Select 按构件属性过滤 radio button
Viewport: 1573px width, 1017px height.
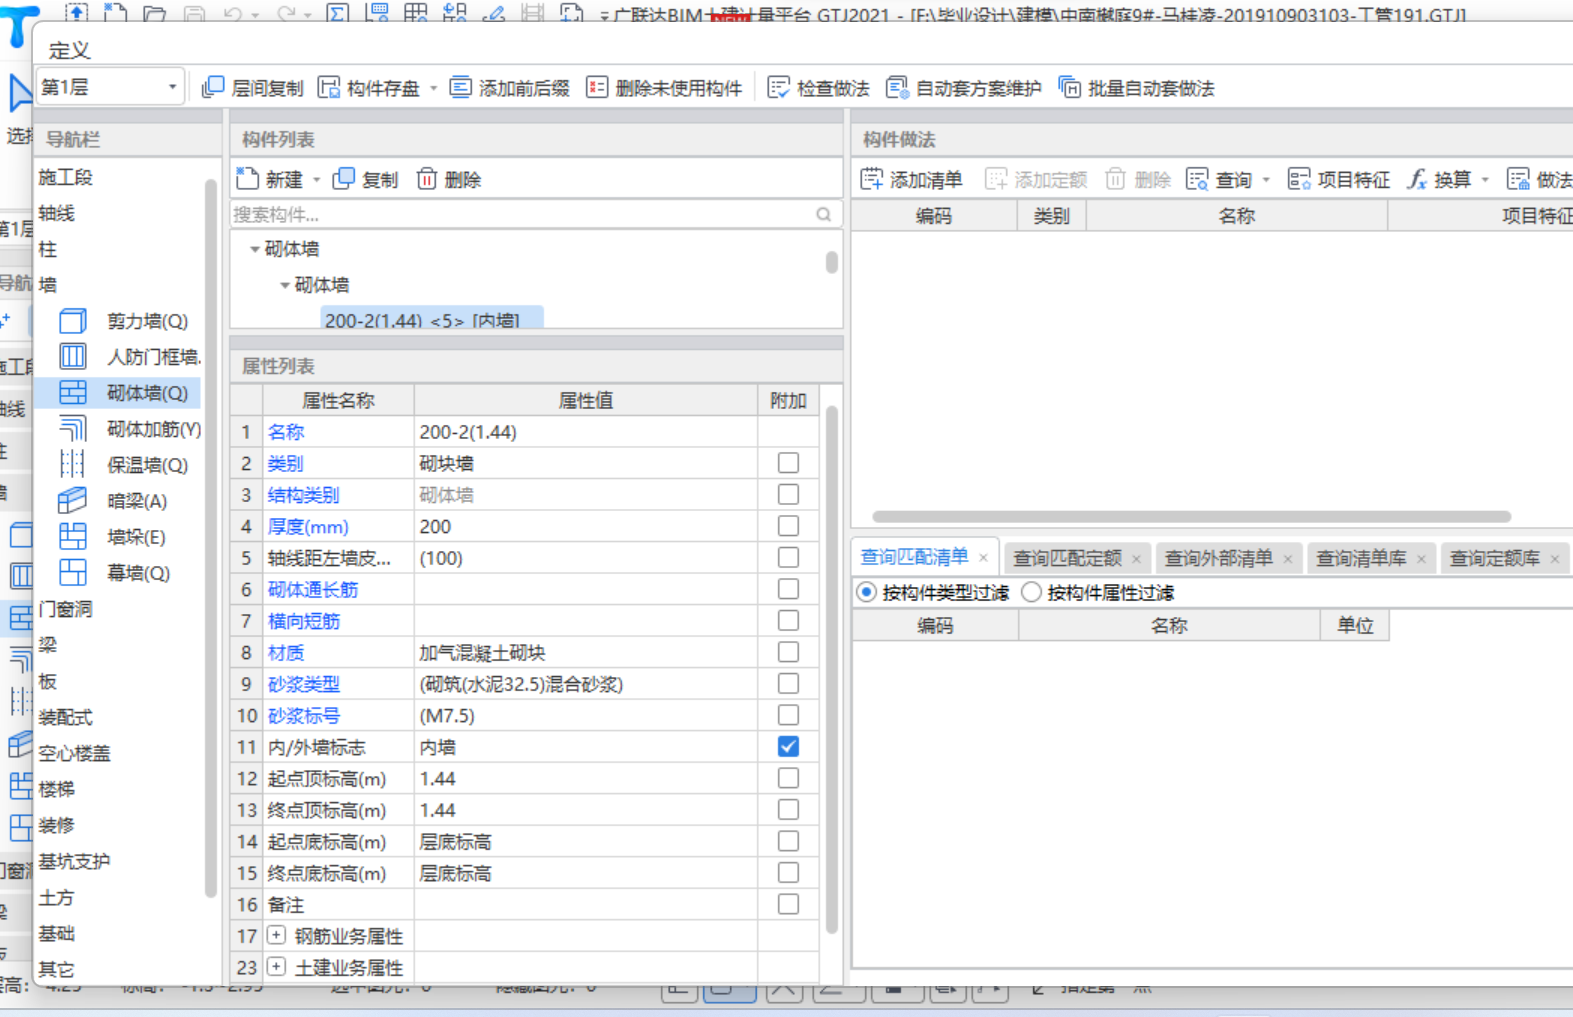pos(1031,592)
